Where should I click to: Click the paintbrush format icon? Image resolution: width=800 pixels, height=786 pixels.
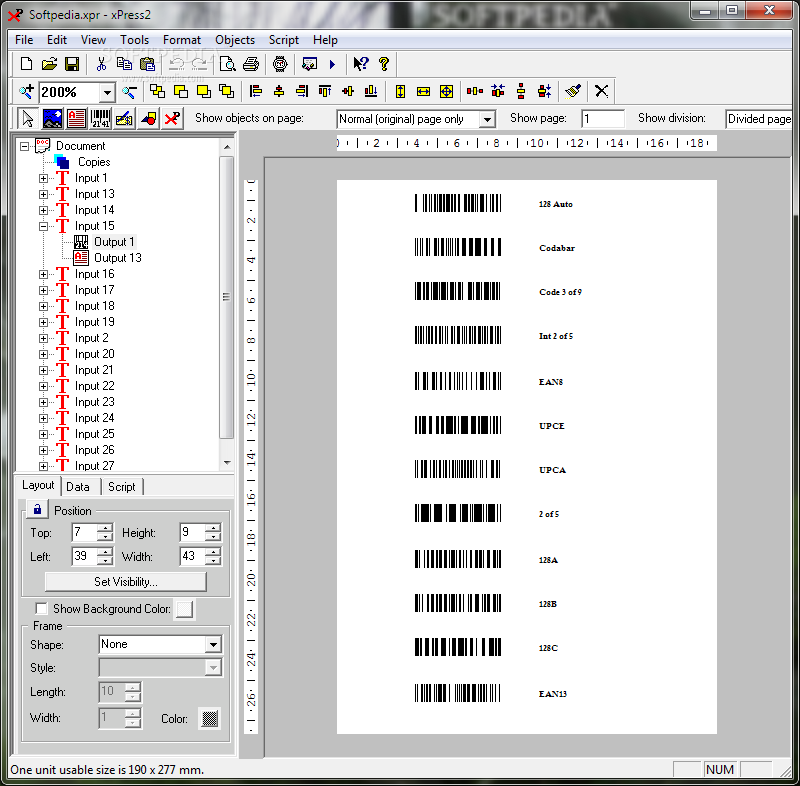click(573, 92)
